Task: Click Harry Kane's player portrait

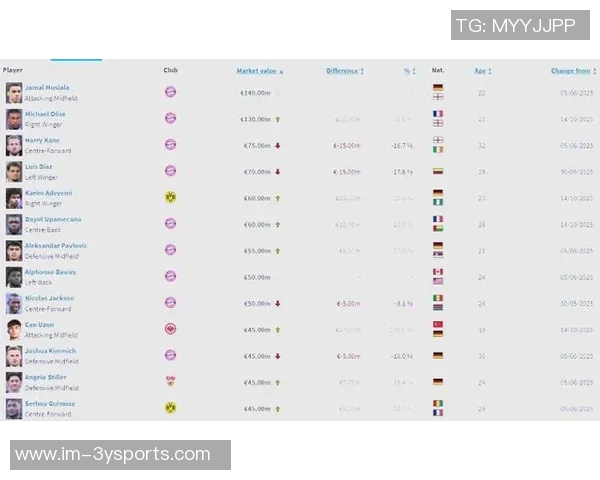Action: pyautogui.click(x=14, y=145)
